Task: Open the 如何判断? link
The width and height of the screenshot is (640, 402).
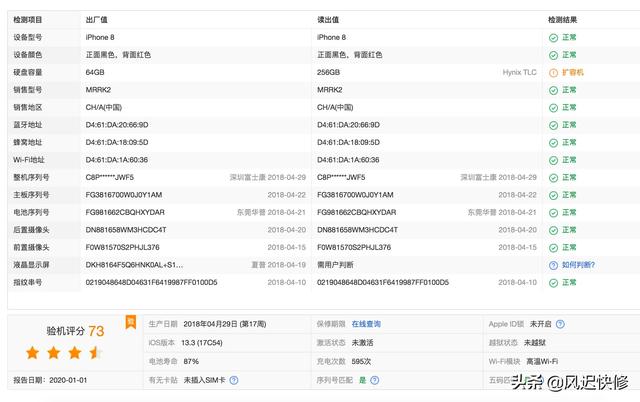Action: click(578, 265)
